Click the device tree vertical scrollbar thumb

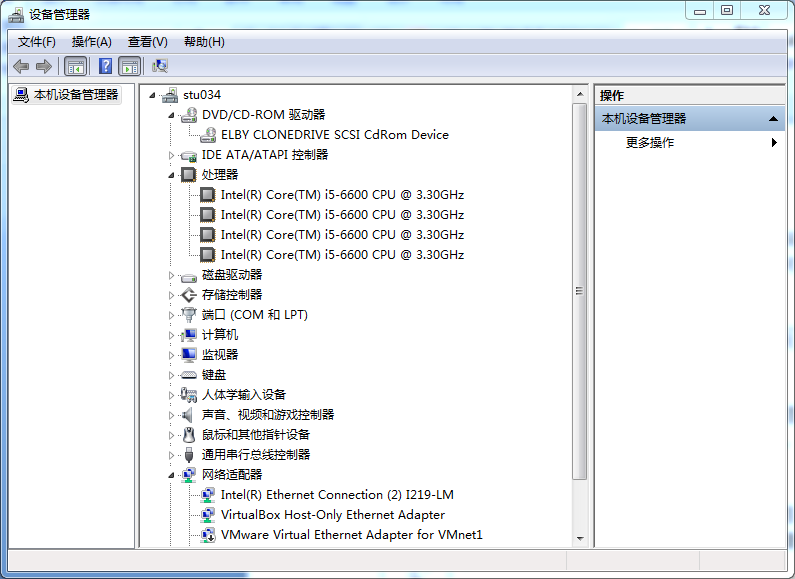[580, 291]
